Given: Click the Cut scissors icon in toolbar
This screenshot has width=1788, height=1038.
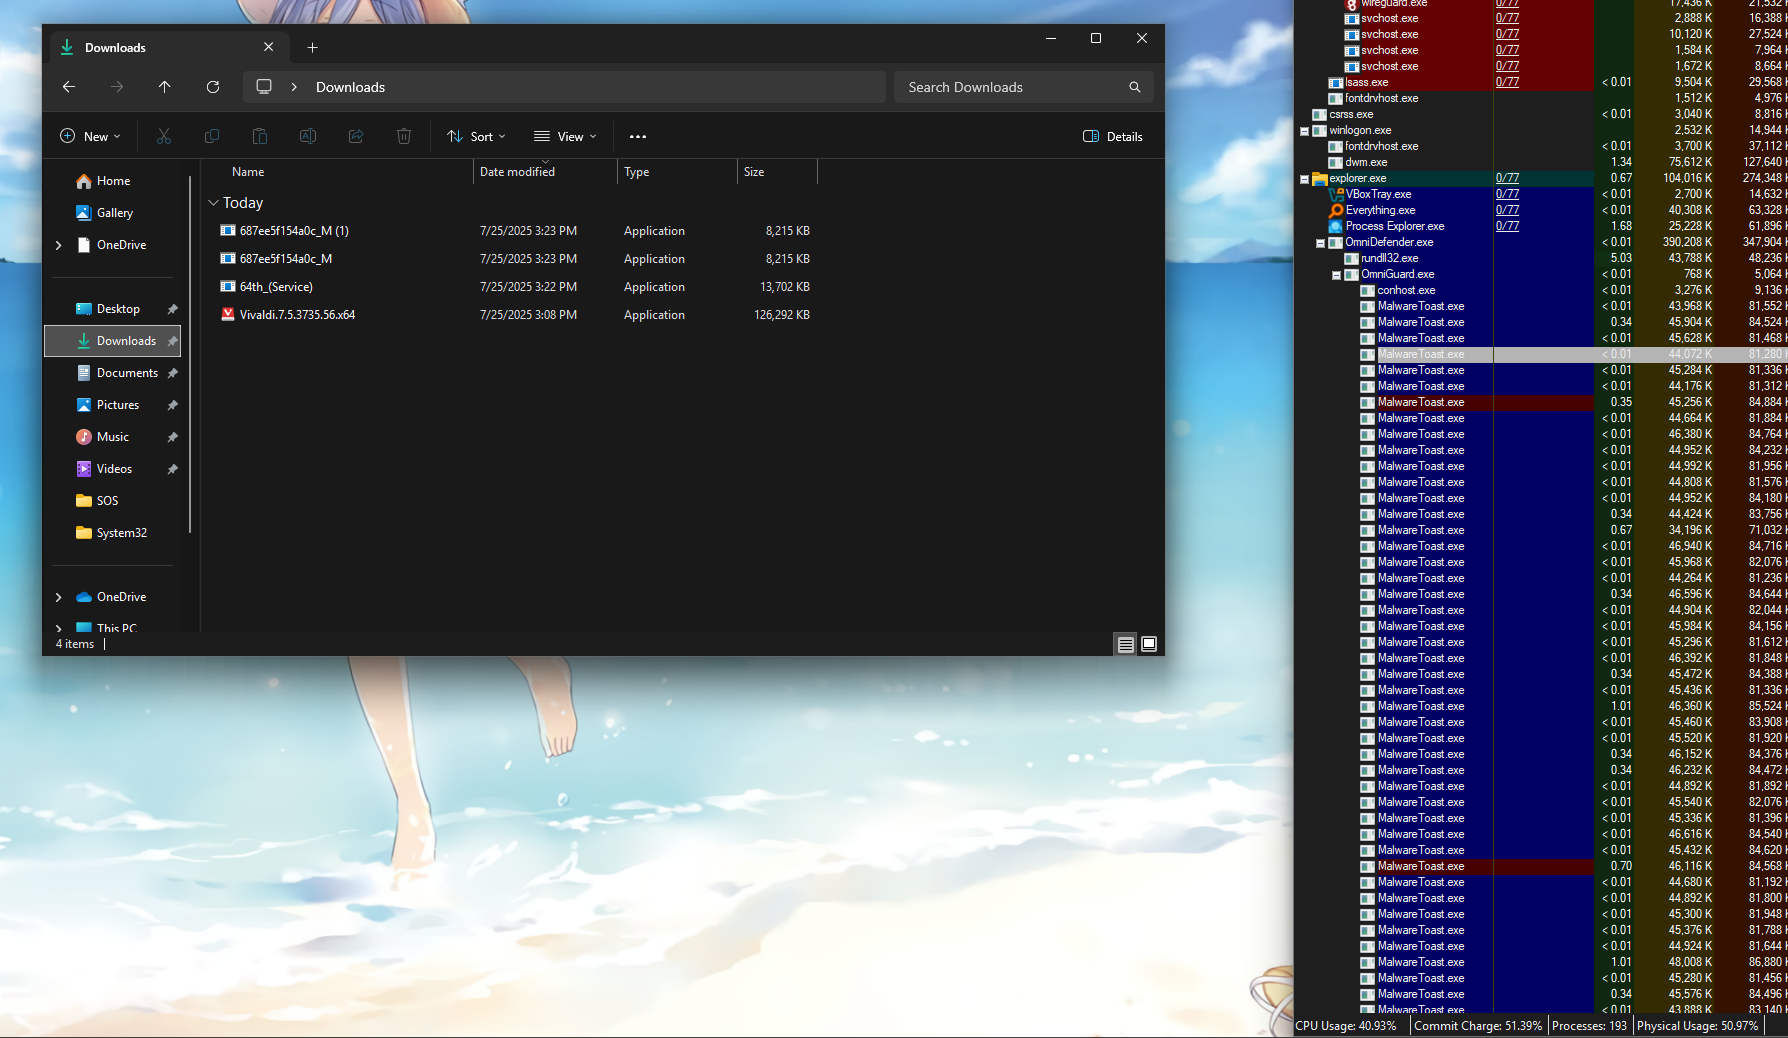Looking at the screenshot, I should click(x=164, y=137).
